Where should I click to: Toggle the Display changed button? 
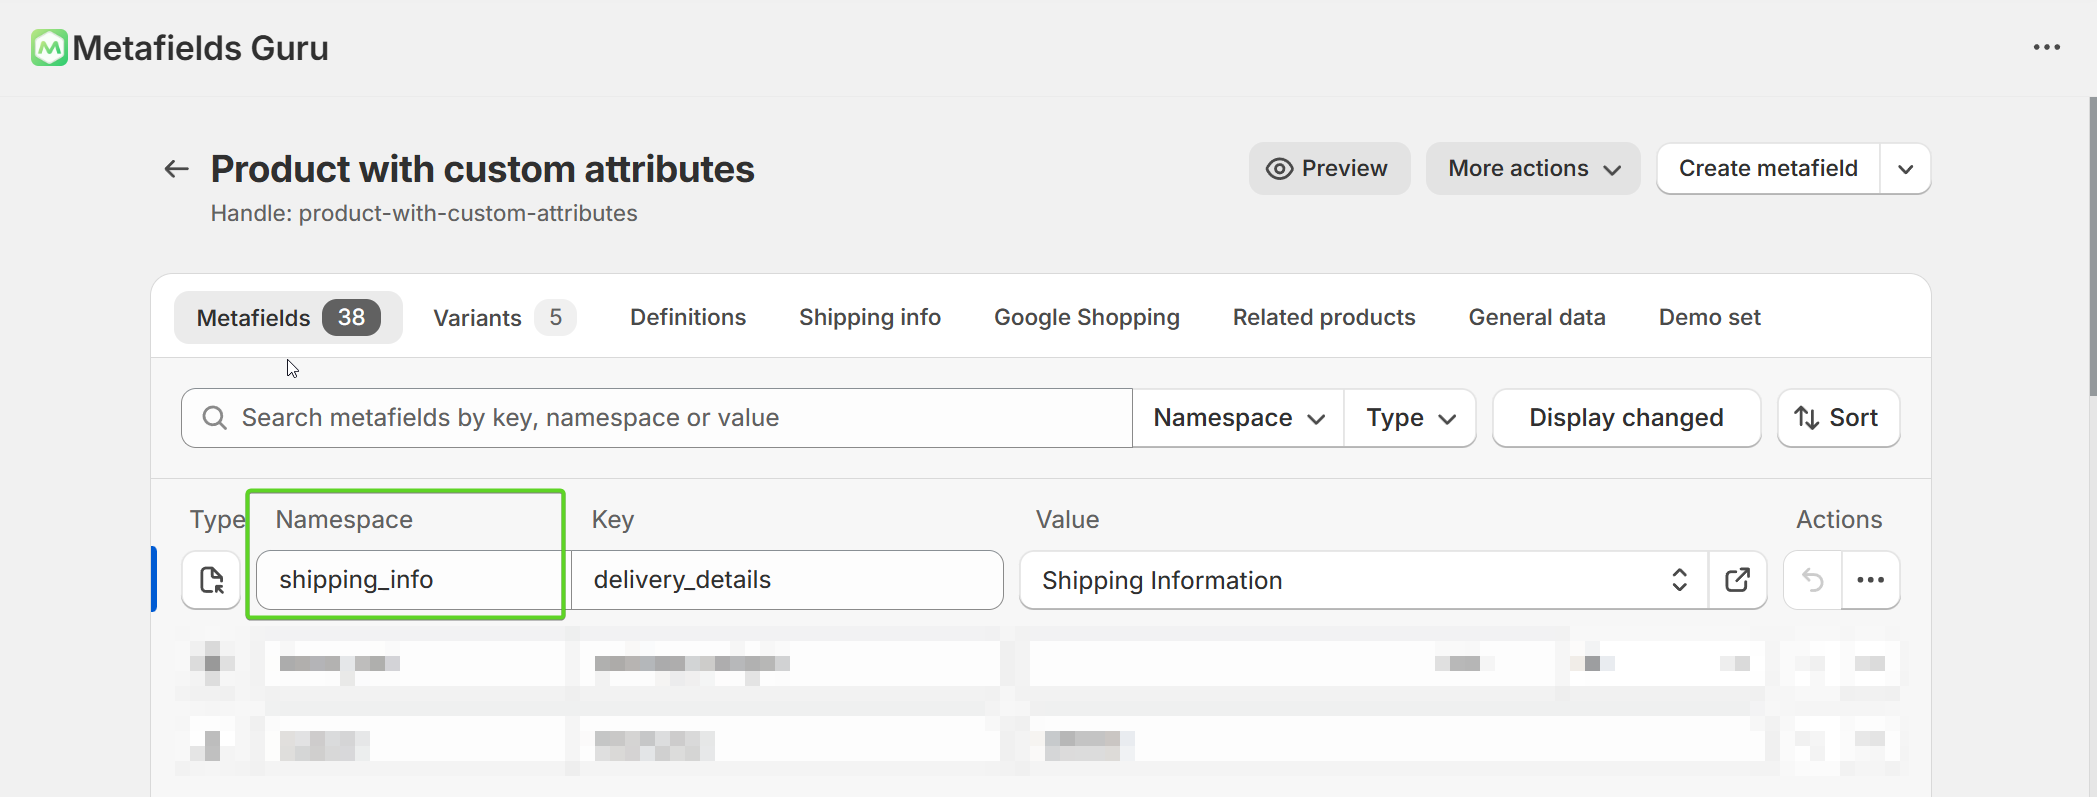point(1626,418)
